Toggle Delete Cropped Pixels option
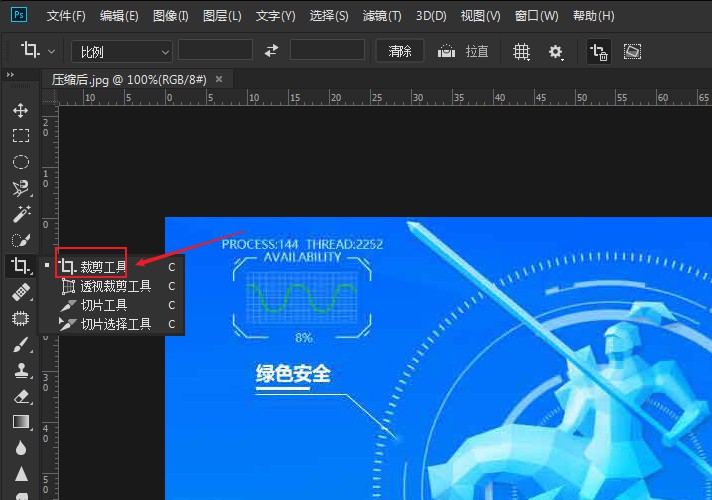 (x=598, y=51)
